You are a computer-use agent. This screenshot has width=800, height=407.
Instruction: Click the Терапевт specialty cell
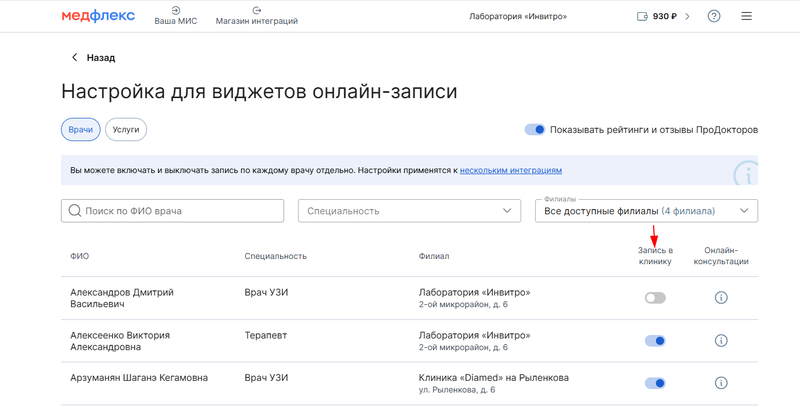click(x=265, y=335)
